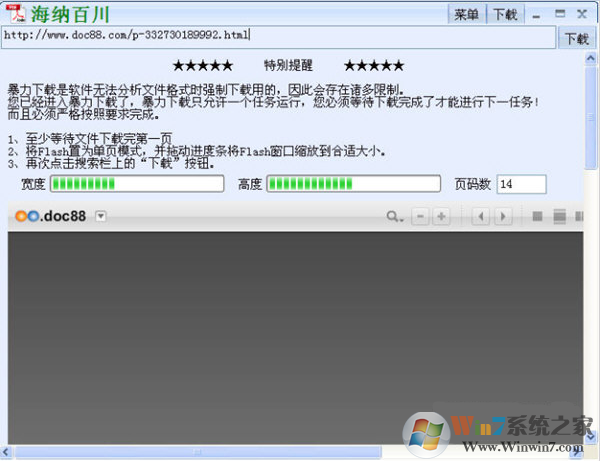Open the 菜单 menu
The image size is (600, 461).
466,15
